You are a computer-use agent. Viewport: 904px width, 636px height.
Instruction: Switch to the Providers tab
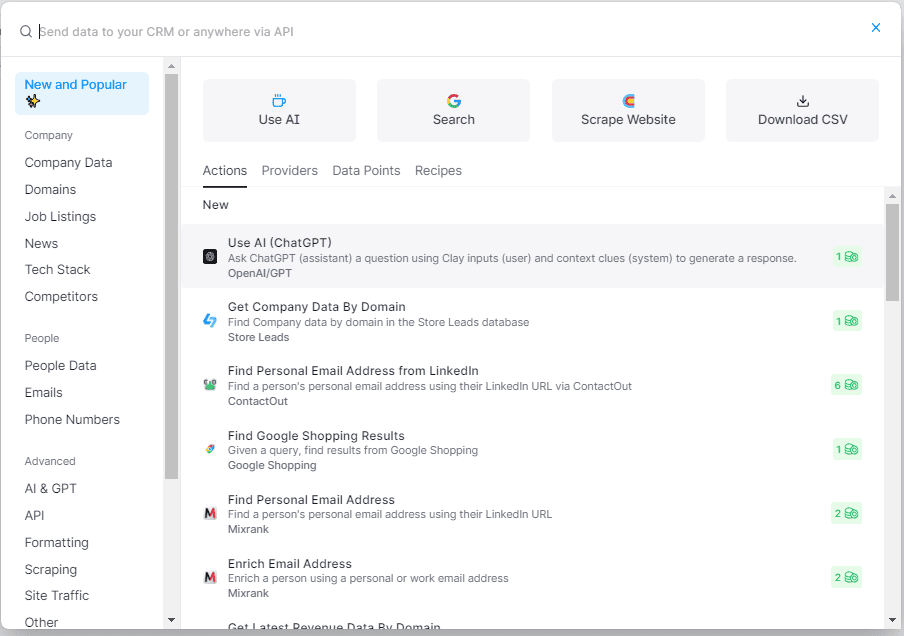pos(289,171)
